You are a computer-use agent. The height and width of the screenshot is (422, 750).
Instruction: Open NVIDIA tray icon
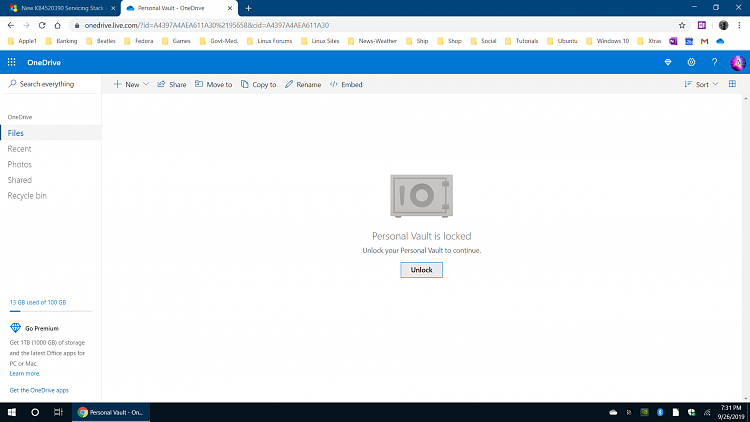pyautogui.click(x=644, y=412)
